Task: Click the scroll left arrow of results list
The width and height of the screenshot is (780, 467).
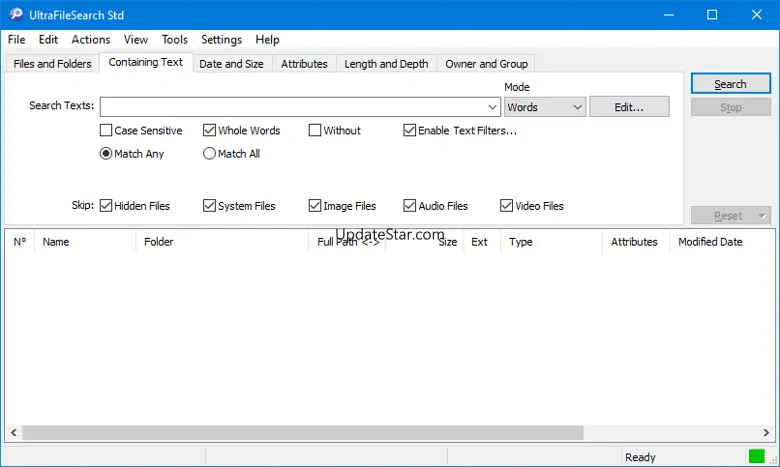Action: 13,432
